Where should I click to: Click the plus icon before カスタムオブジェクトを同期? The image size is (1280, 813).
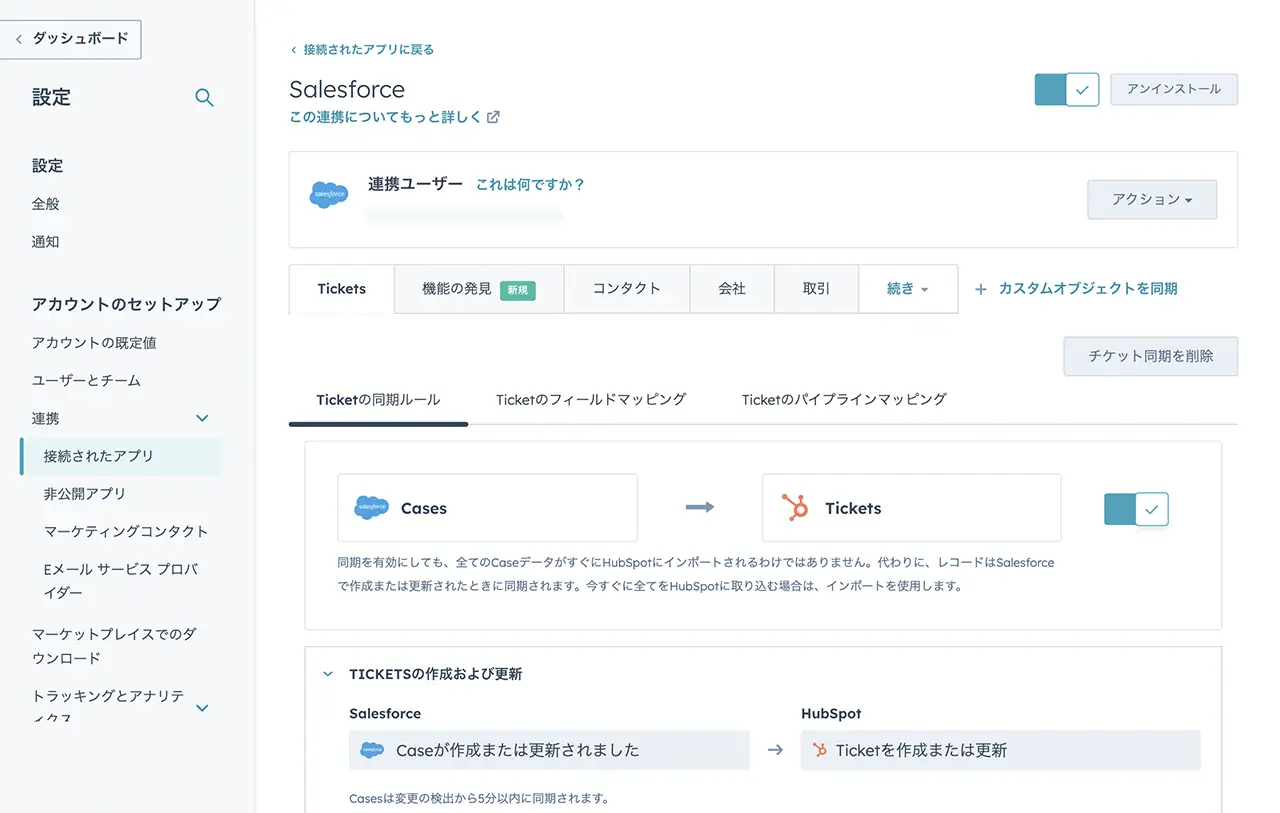tap(981, 289)
